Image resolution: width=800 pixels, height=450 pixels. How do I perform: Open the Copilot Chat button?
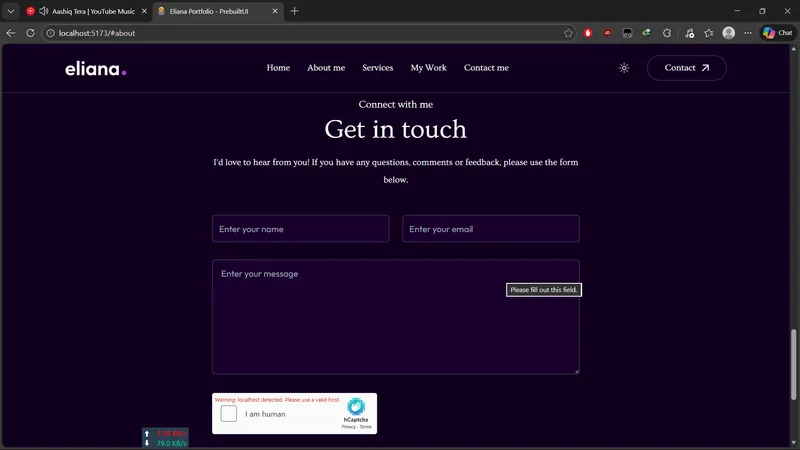pyautogui.click(x=776, y=33)
